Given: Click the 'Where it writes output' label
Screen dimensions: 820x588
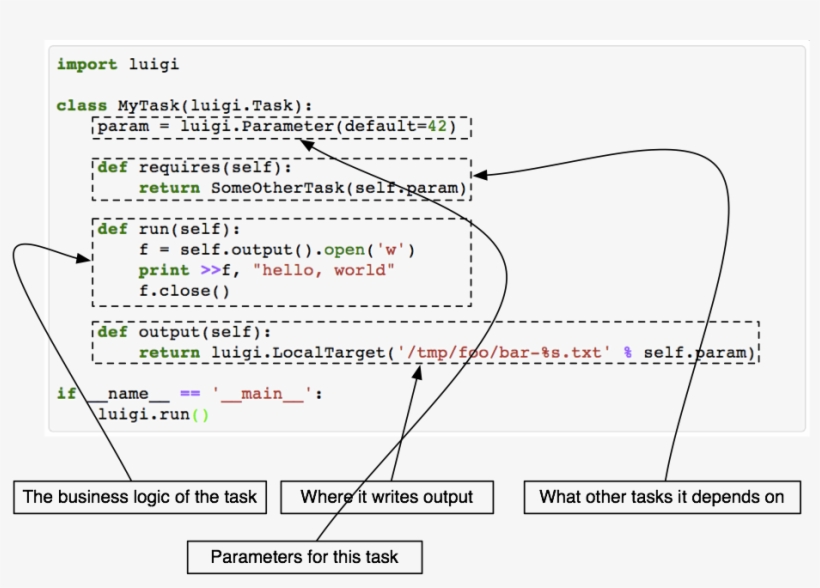Looking at the screenshot, I should [x=387, y=497].
